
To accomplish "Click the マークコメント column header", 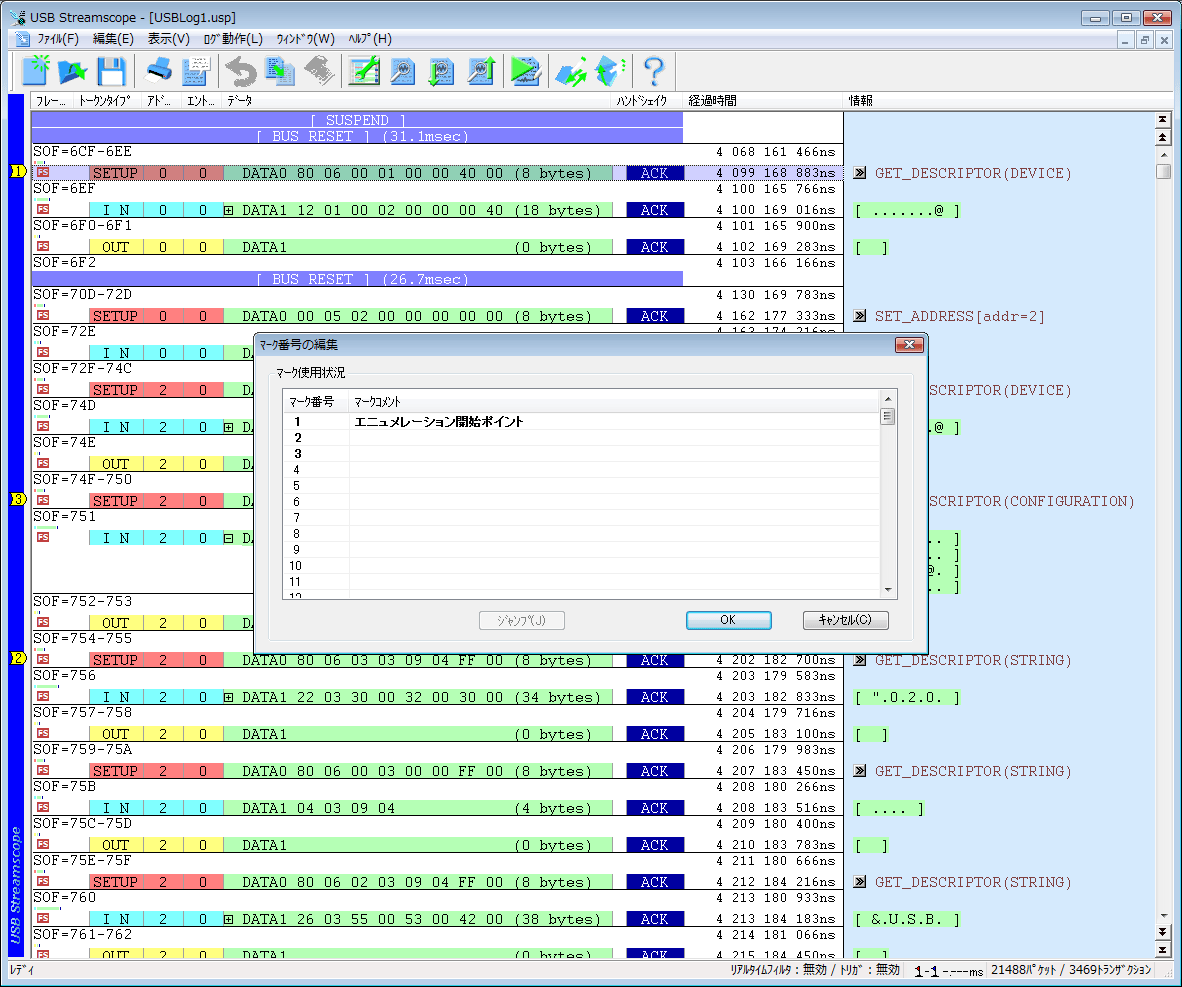I will pos(614,401).
